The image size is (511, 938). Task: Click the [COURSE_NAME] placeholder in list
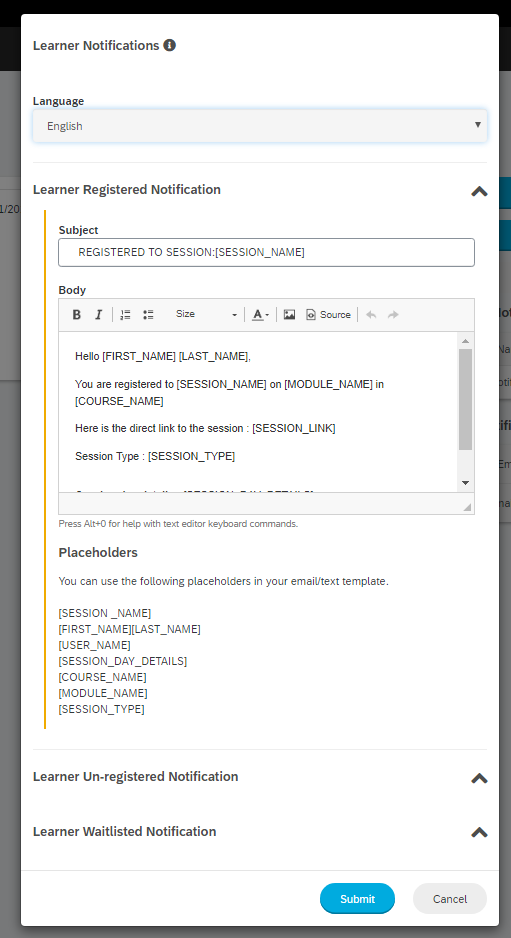point(102,677)
